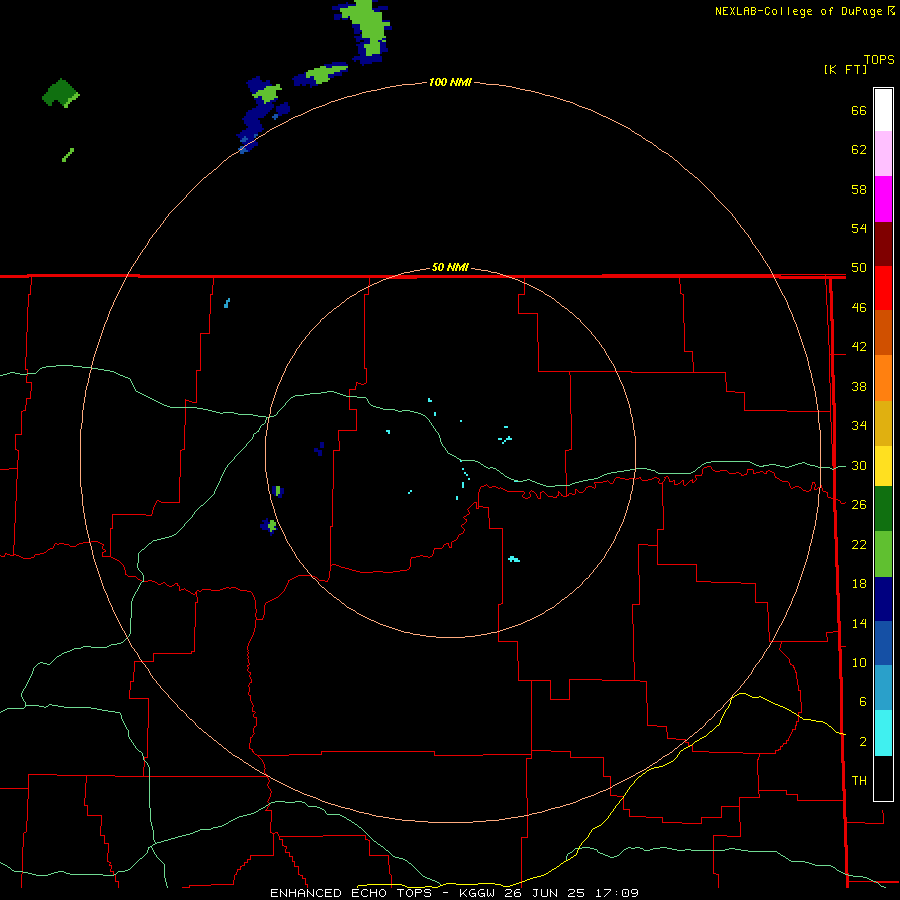Click the 18 legend value
Viewport: 900px width, 900px height.
pyautogui.click(x=859, y=584)
